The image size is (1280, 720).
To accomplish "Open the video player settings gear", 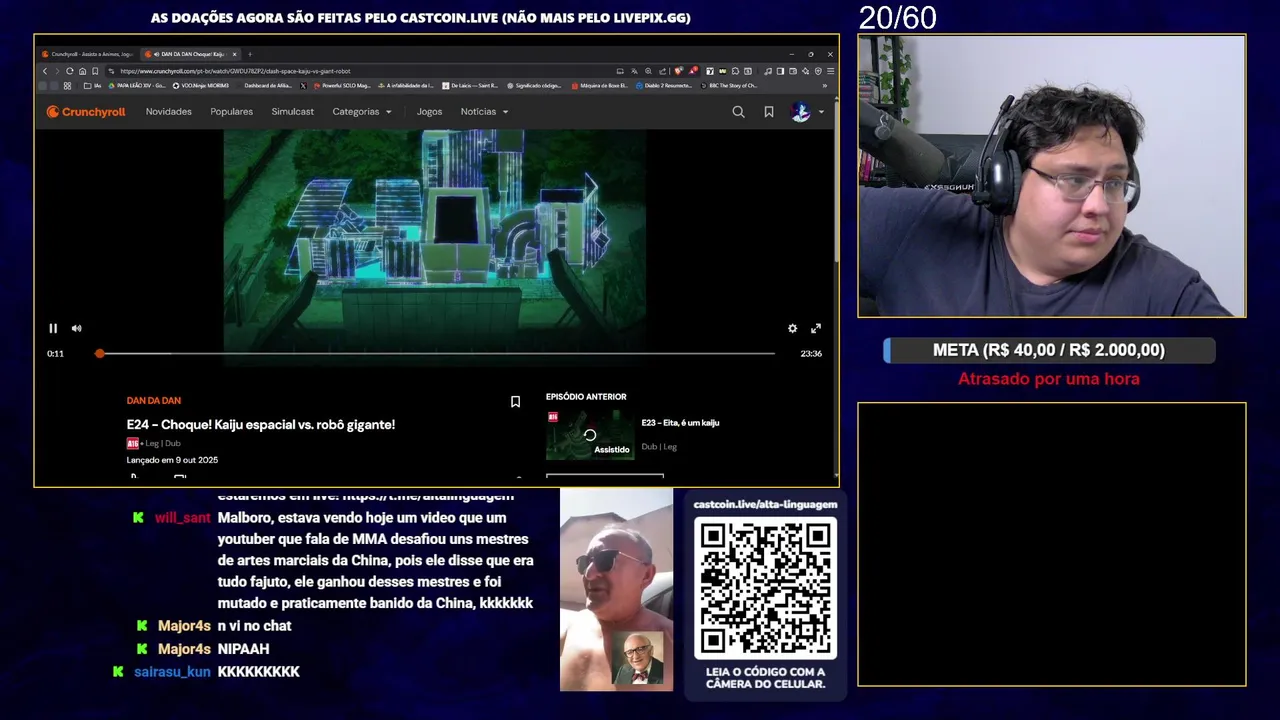I will (x=792, y=328).
